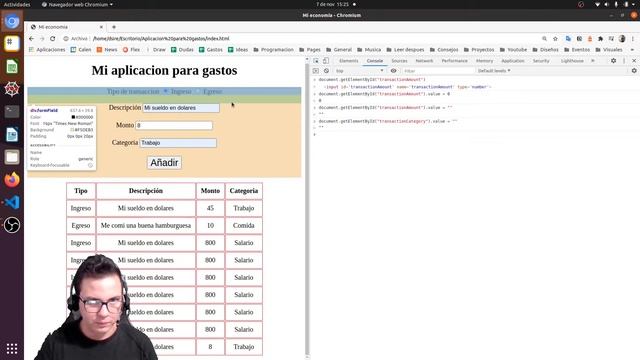
Task: Open Slack from the Ubuntu dock
Action: point(12,44)
